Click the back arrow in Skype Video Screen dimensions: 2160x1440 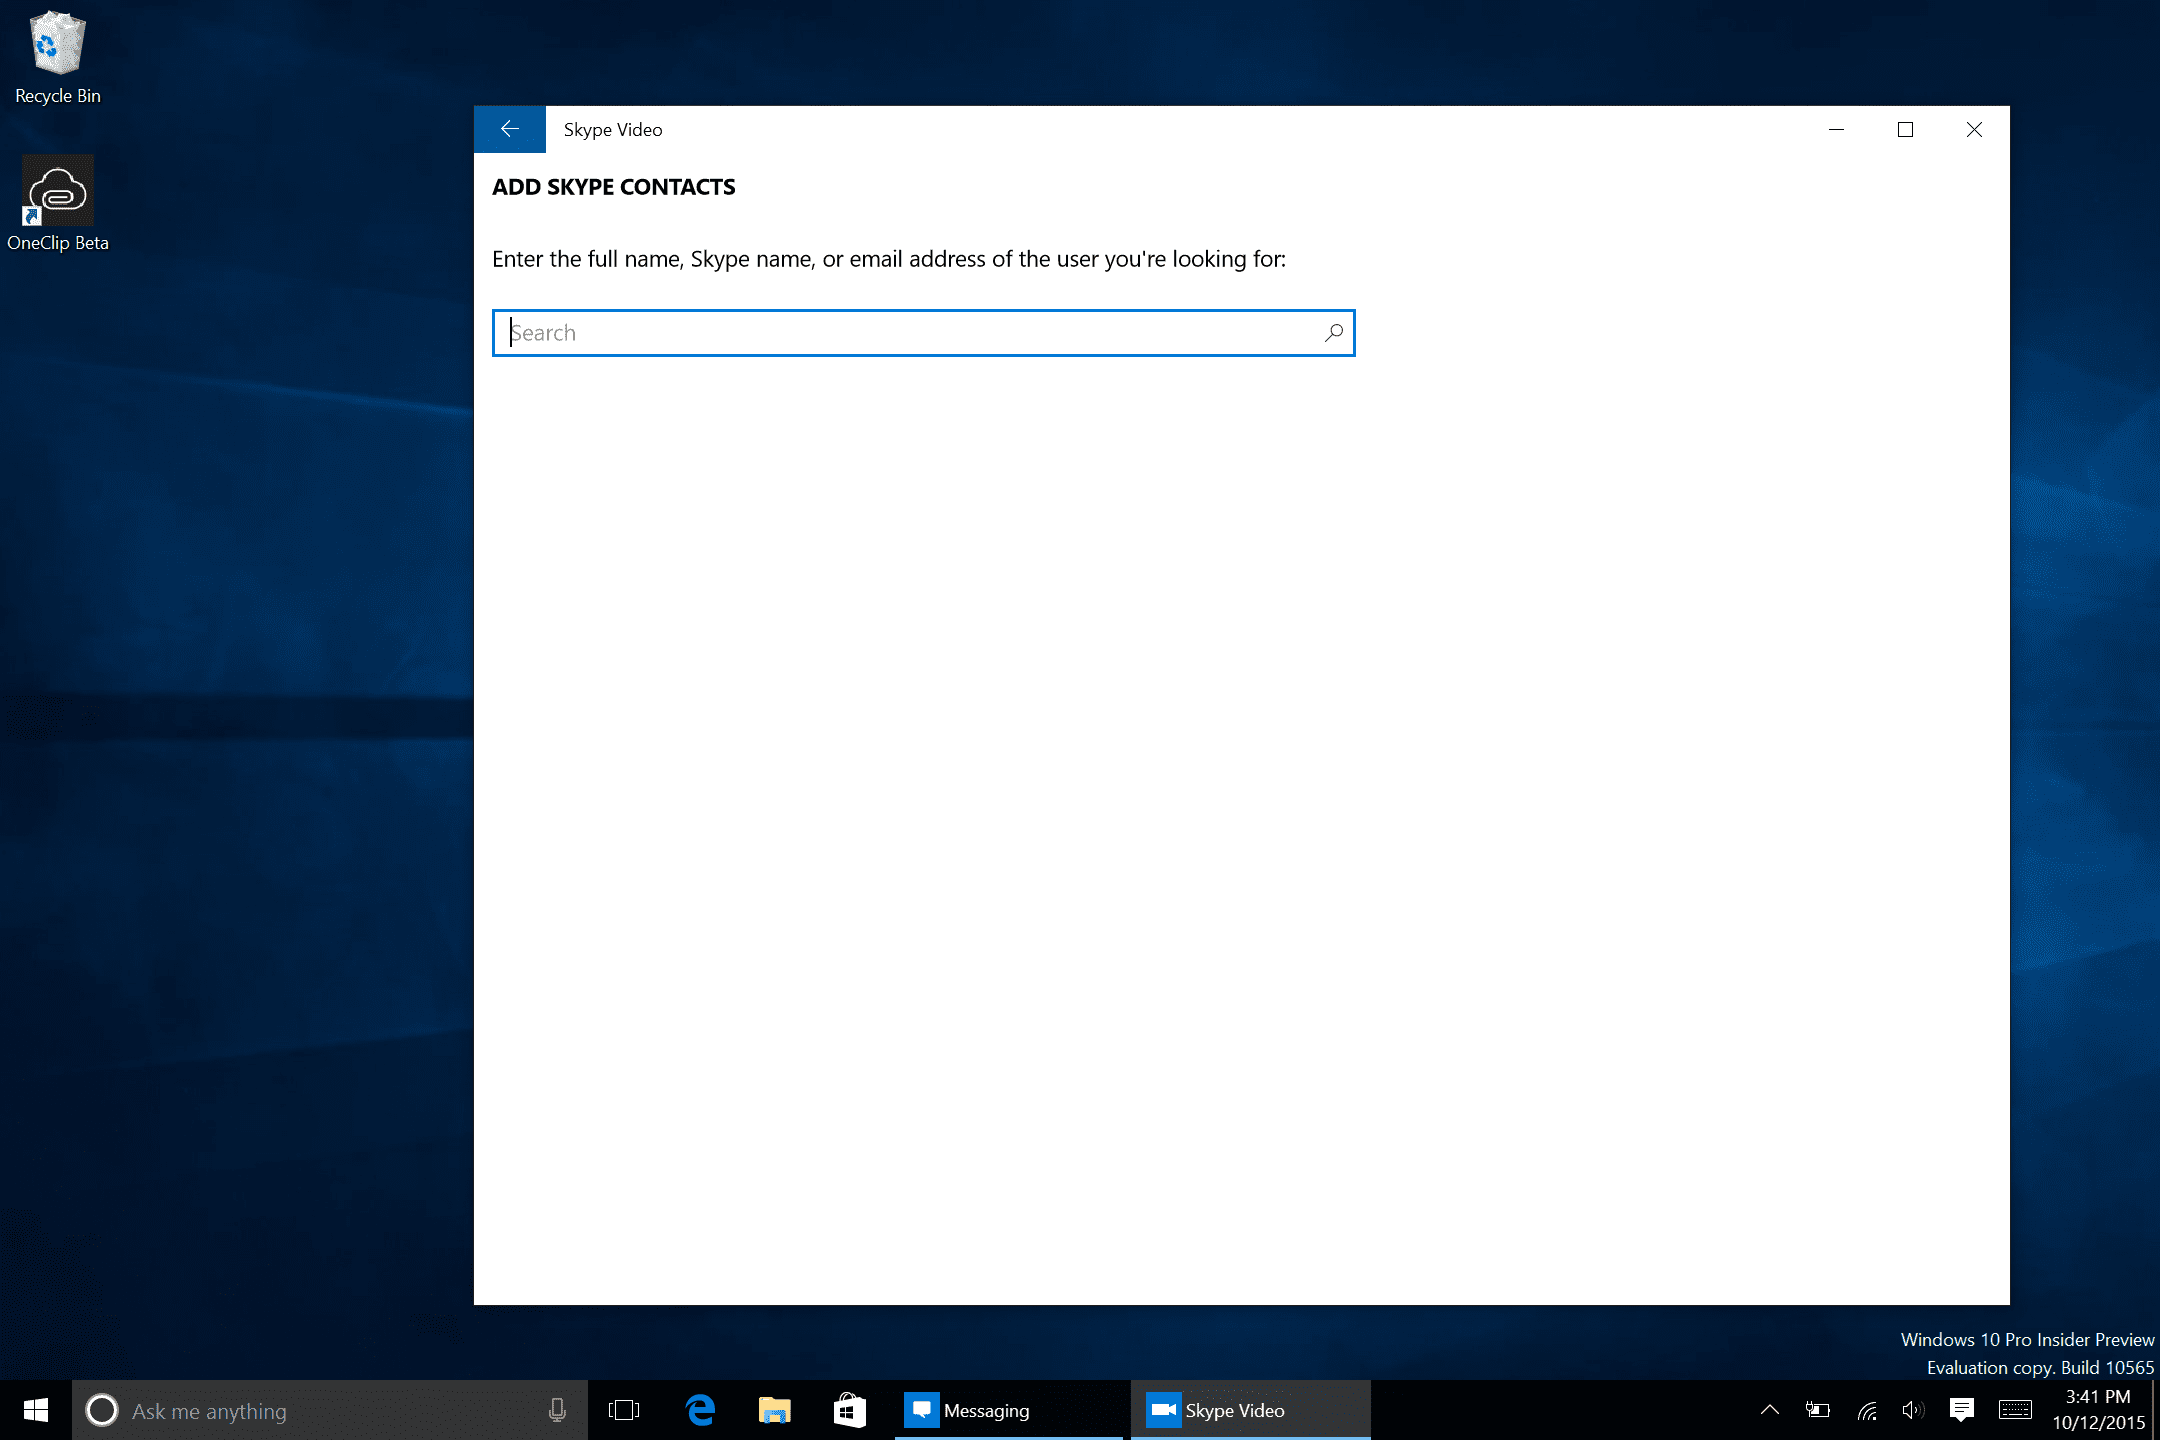509,129
